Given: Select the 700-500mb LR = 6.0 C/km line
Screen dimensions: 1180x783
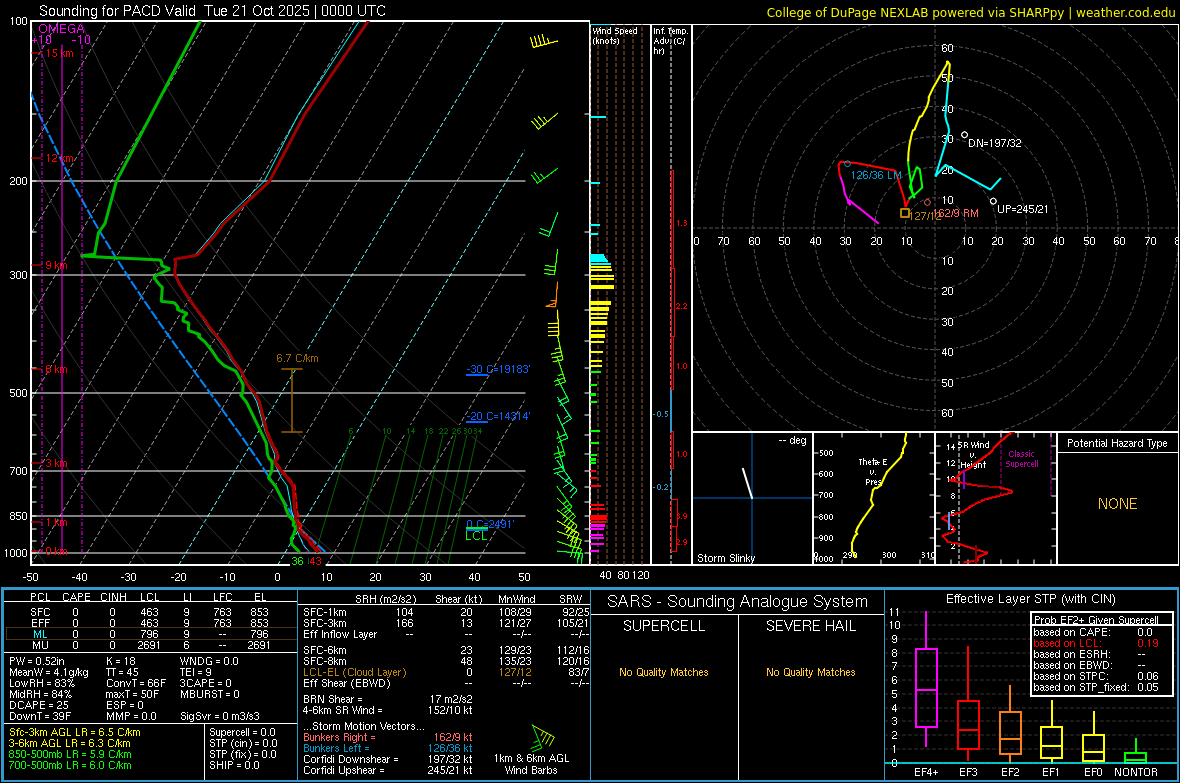Looking at the screenshot, I should click(70, 765).
